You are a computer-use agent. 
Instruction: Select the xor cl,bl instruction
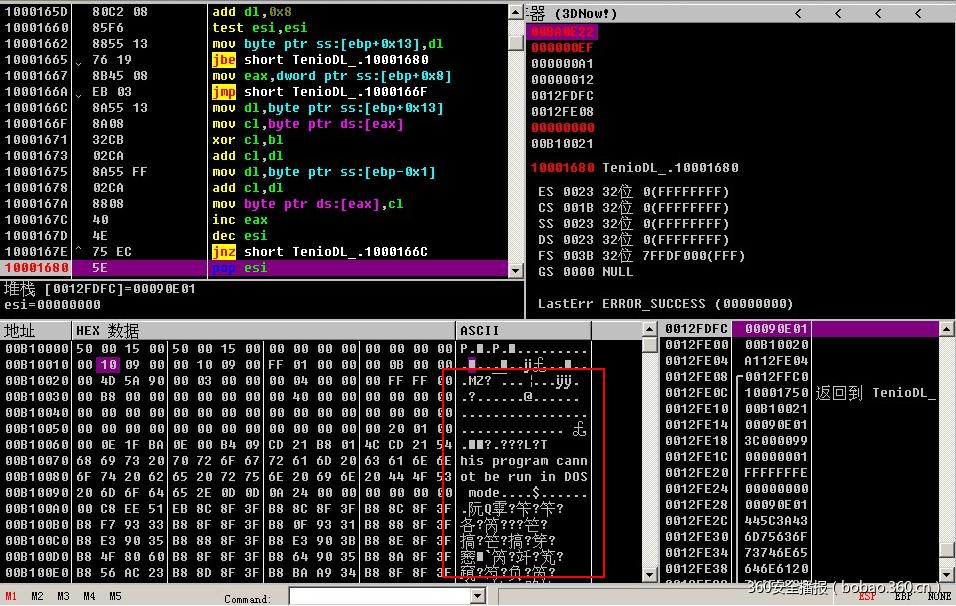tap(248, 140)
